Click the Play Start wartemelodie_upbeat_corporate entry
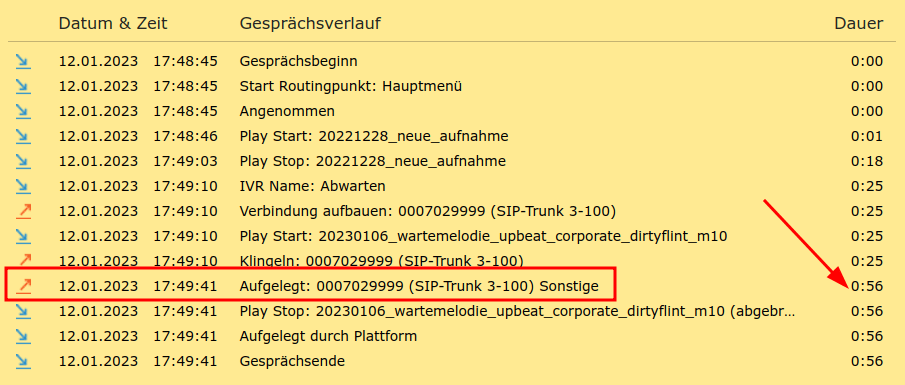The height and width of the screenshot is (385, 905). click(x=483, y=237)
